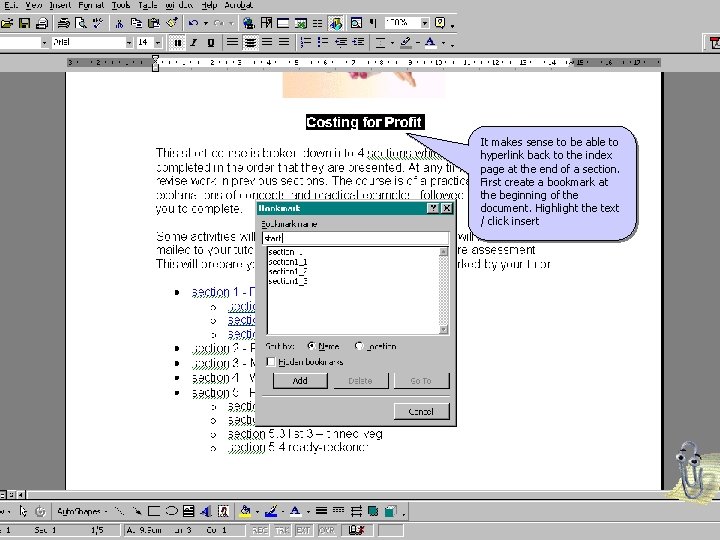This screenshot has height=540, width=720.
Task: Select Sort by Name radio button
Action: (x=311, y=346)
